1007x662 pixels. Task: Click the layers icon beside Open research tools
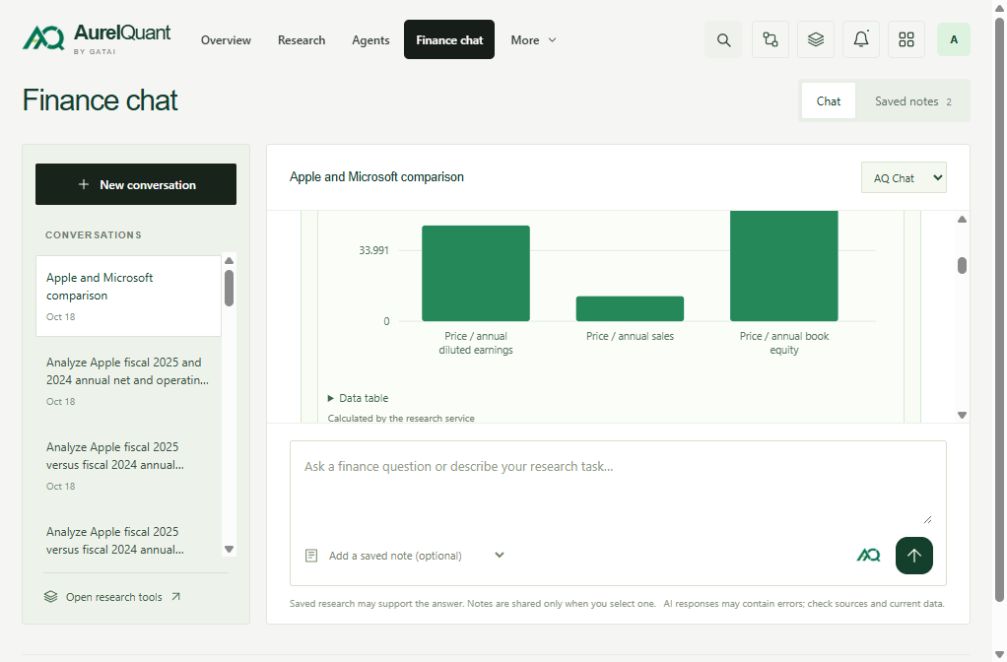[x=51, y=597]
